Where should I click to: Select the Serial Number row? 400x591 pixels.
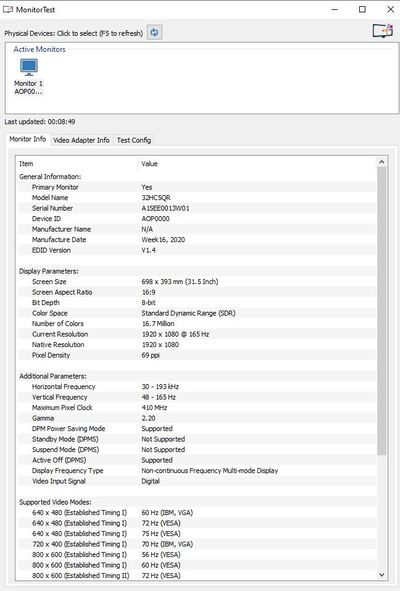(196, 208)
